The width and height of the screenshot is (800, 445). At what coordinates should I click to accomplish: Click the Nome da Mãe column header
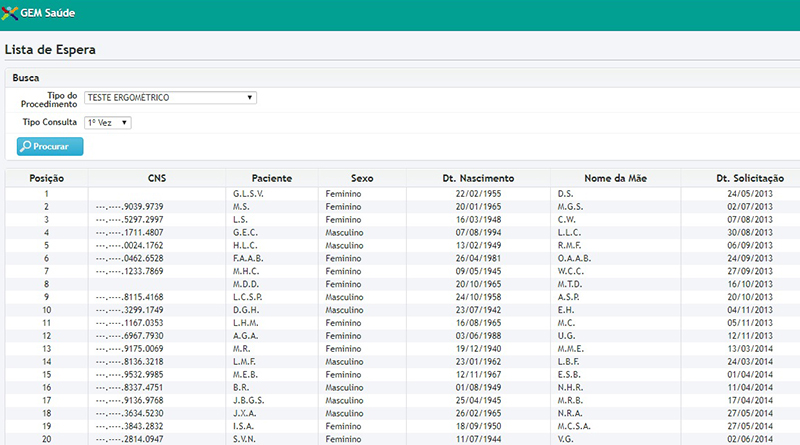[615, 178]
